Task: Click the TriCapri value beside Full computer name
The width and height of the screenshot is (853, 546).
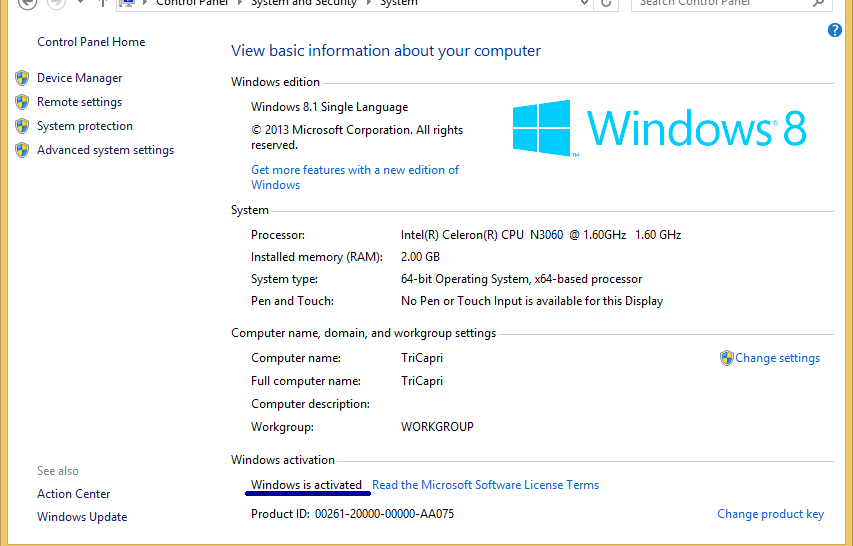Action: click(422, 381)
